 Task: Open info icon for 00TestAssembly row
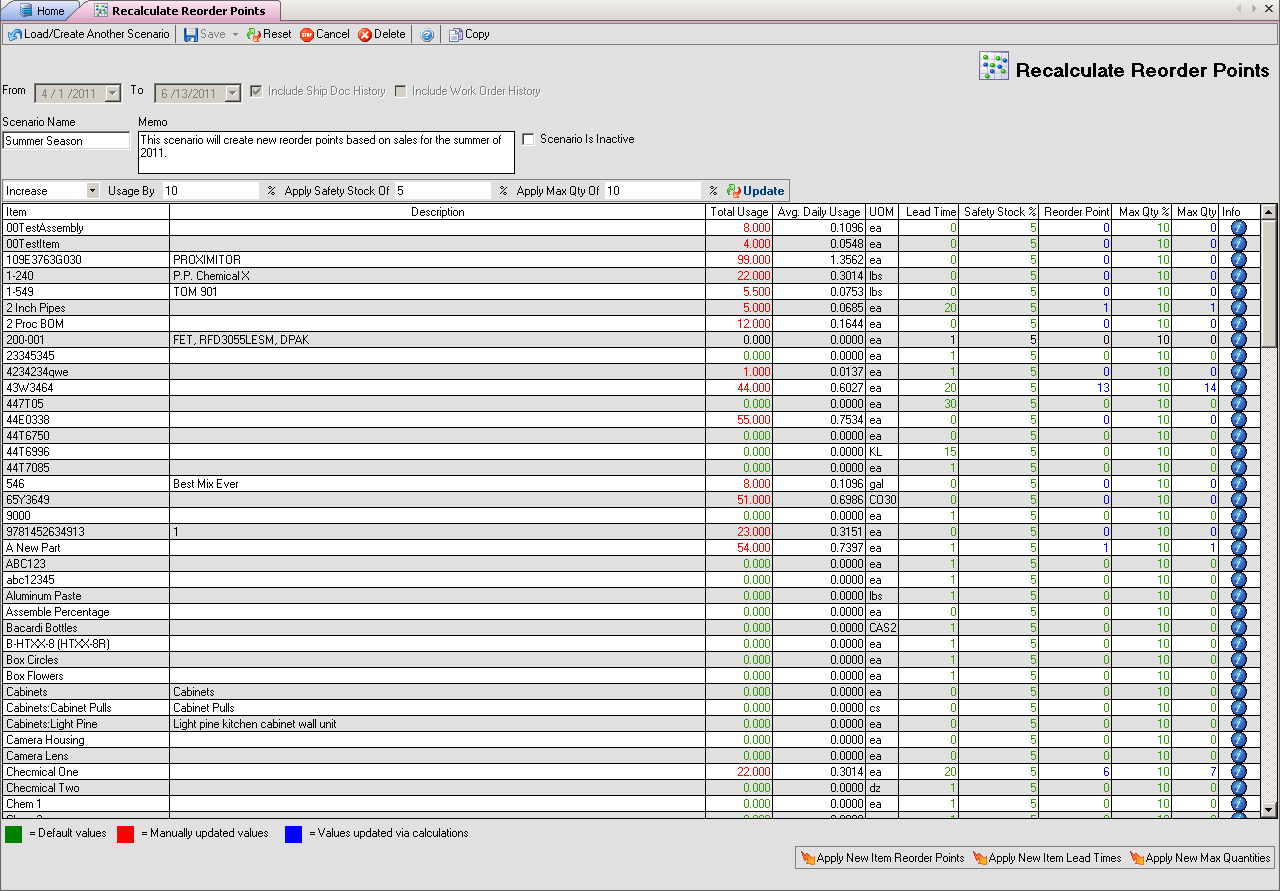click(1238, 228)
